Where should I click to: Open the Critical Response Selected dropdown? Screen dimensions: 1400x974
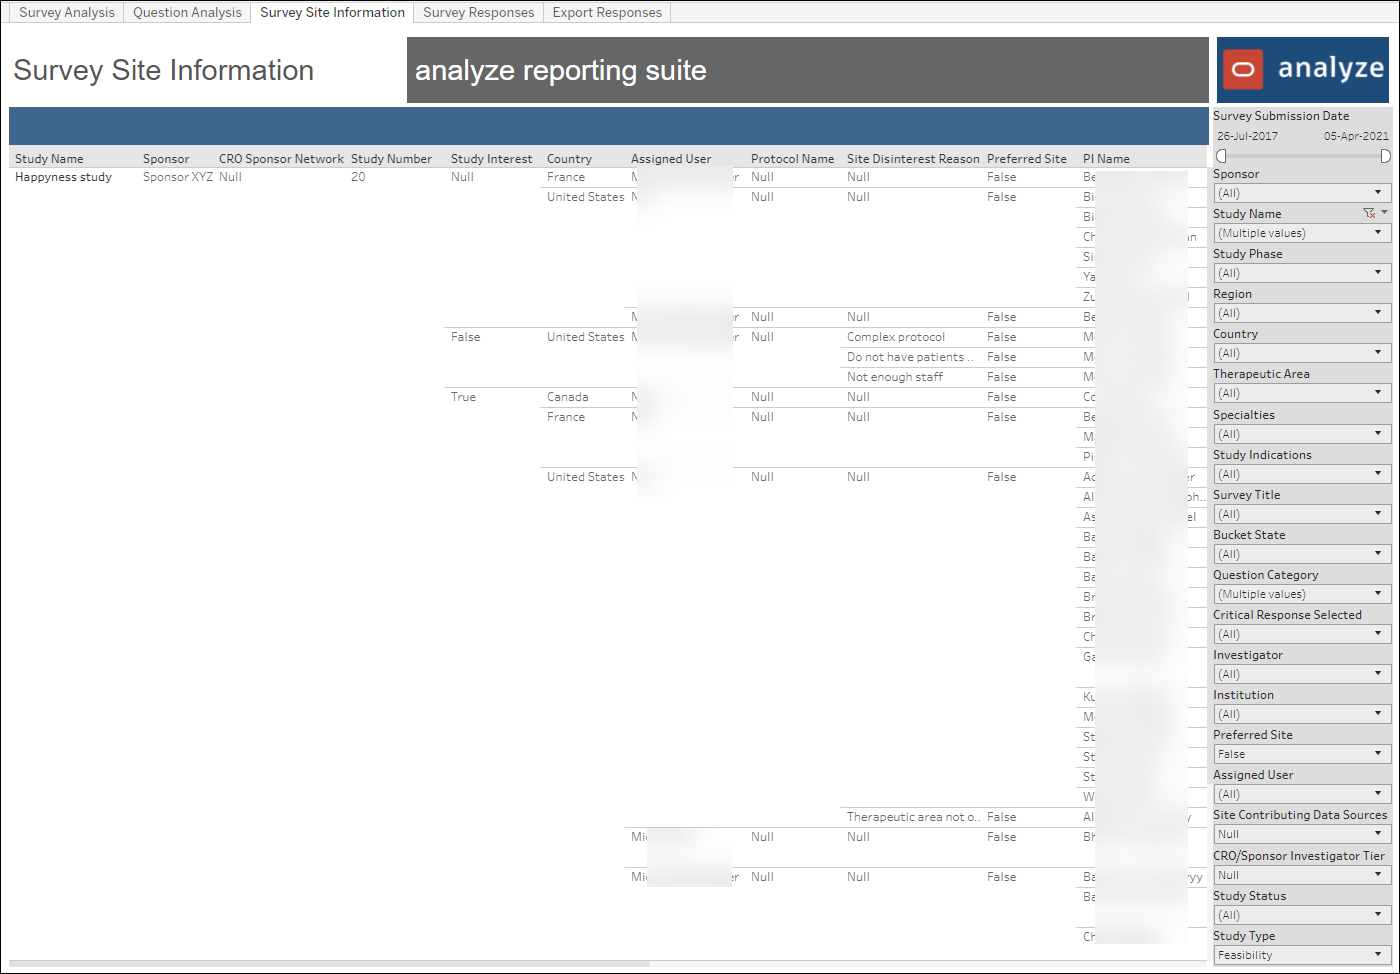coord(1302,634)
